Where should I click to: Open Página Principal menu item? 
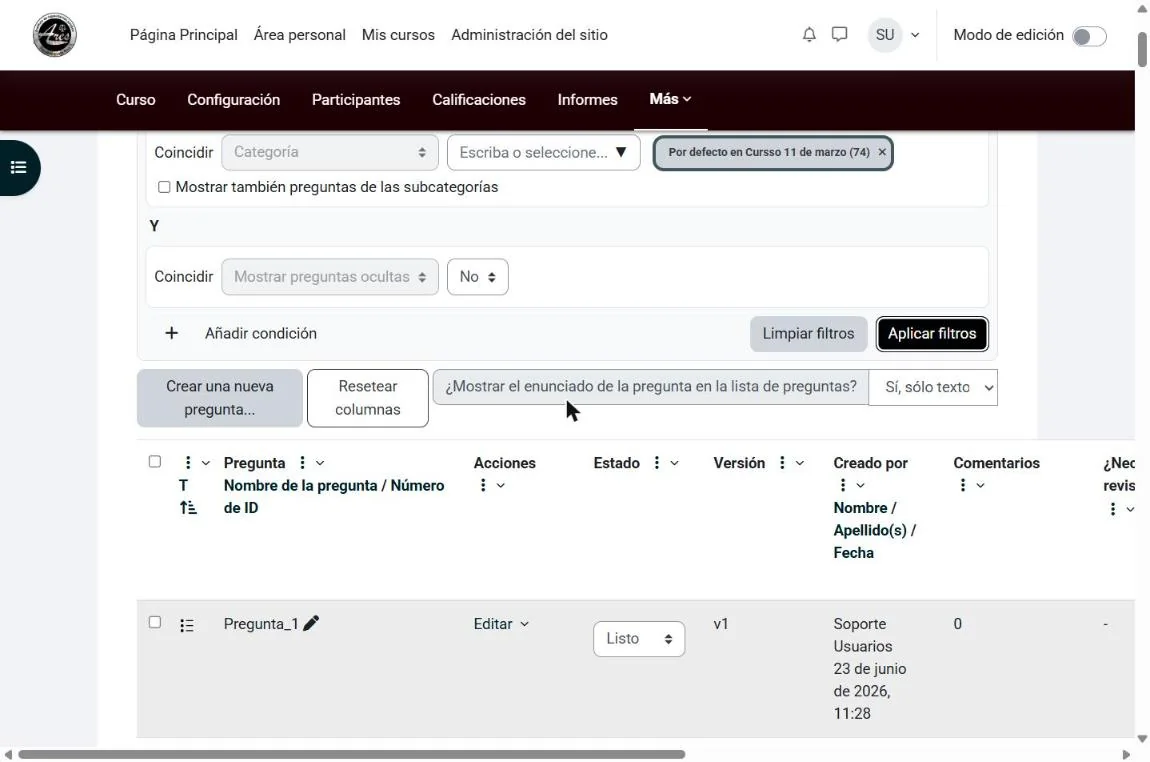coord(183,35)
